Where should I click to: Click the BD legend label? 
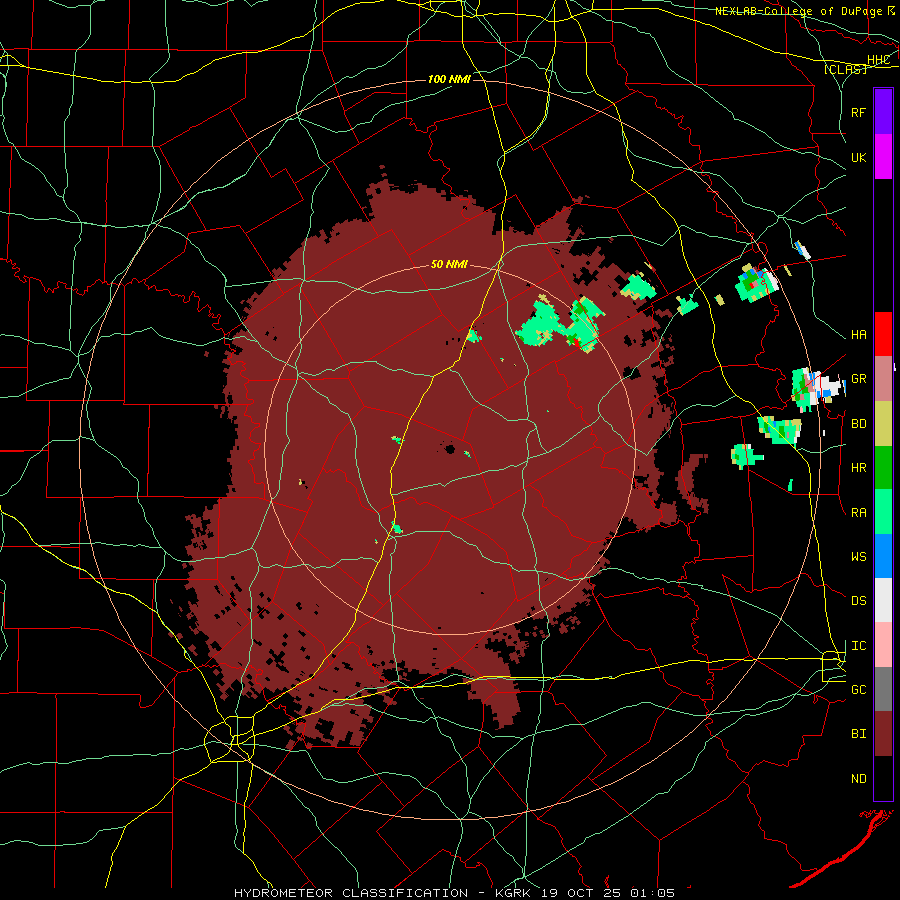click(x=859, y=424)
